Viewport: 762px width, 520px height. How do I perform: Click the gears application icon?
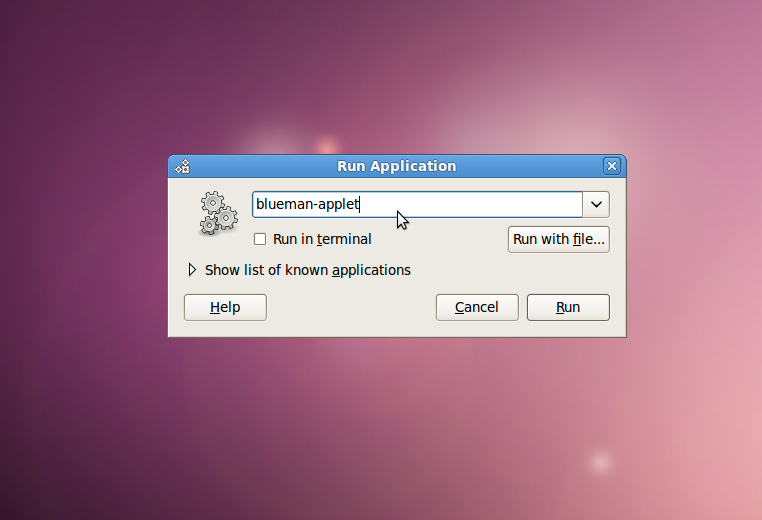[219, 213]
